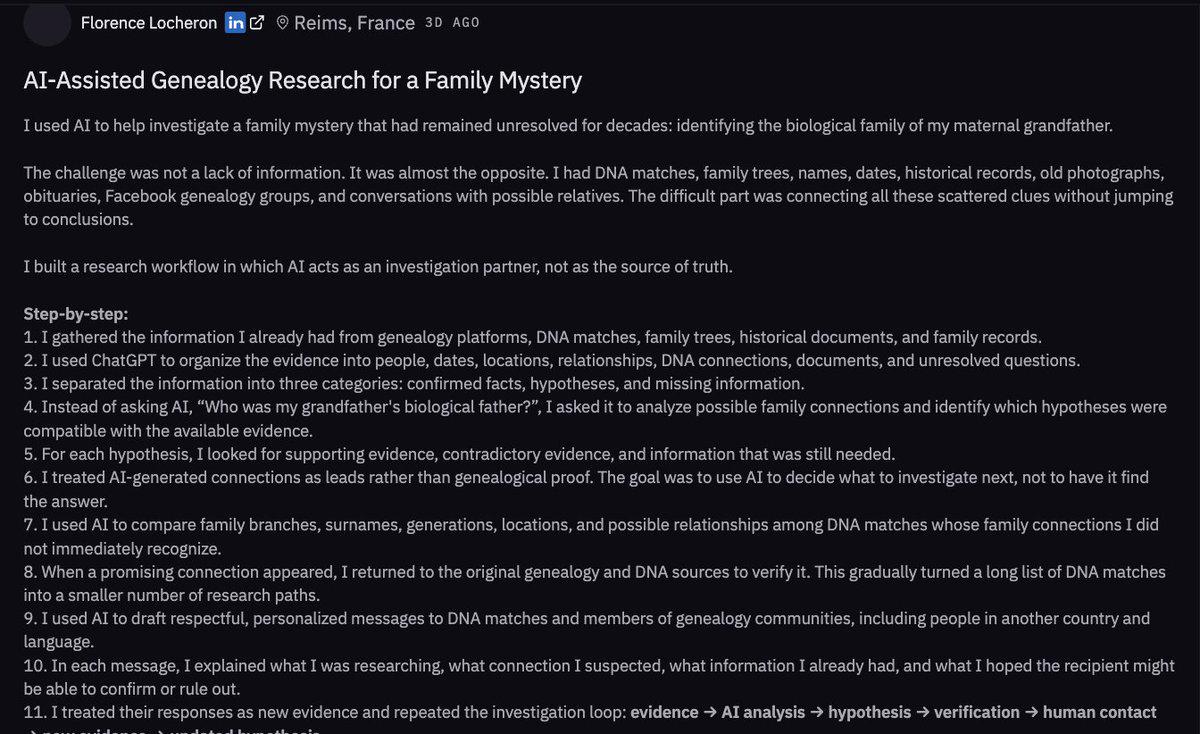Click the intro paragraph about maternal grandfather
The height and width of the screenshot is (734, 1200).
pyautogui.click(x=568, y=126)
